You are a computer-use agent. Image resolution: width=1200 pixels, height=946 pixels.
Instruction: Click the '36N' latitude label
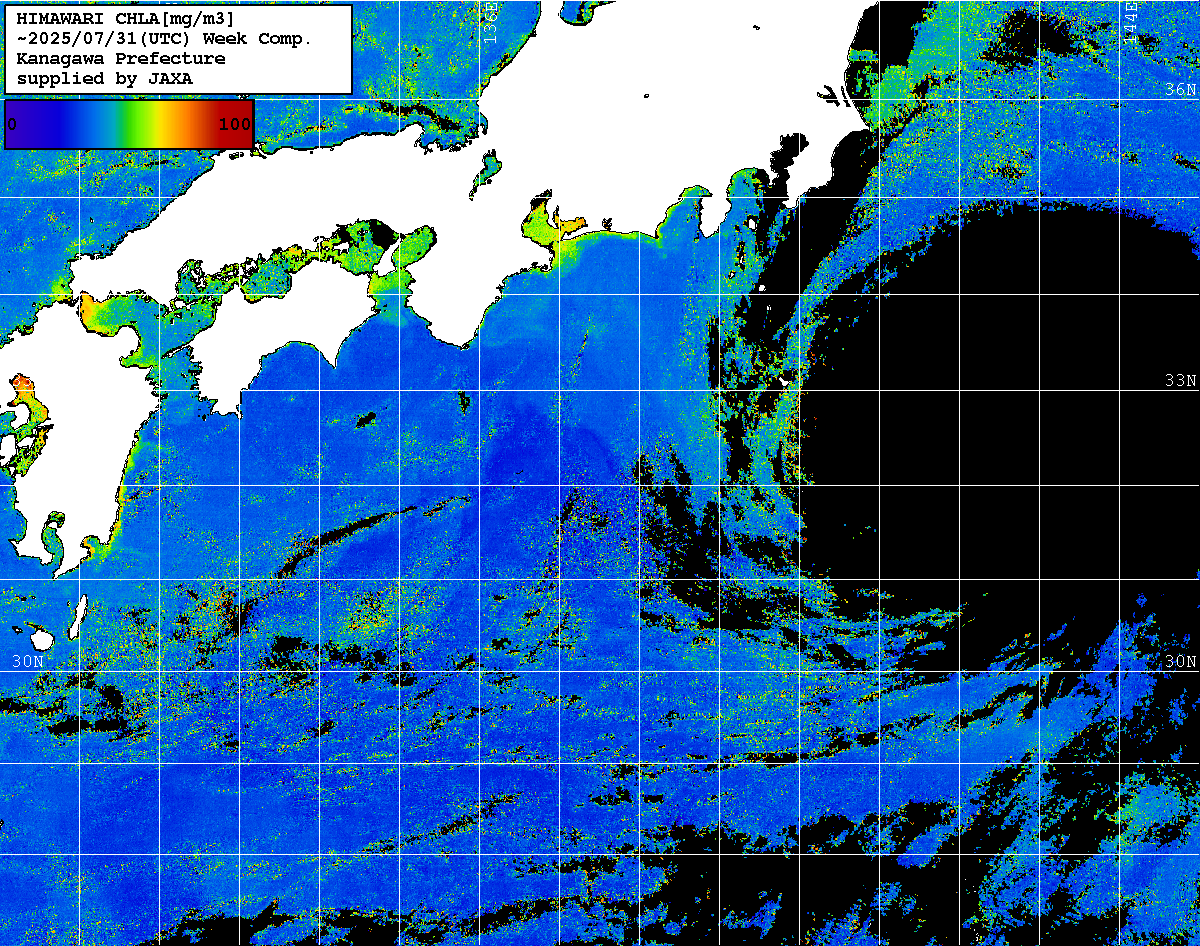coord(1181,89)
